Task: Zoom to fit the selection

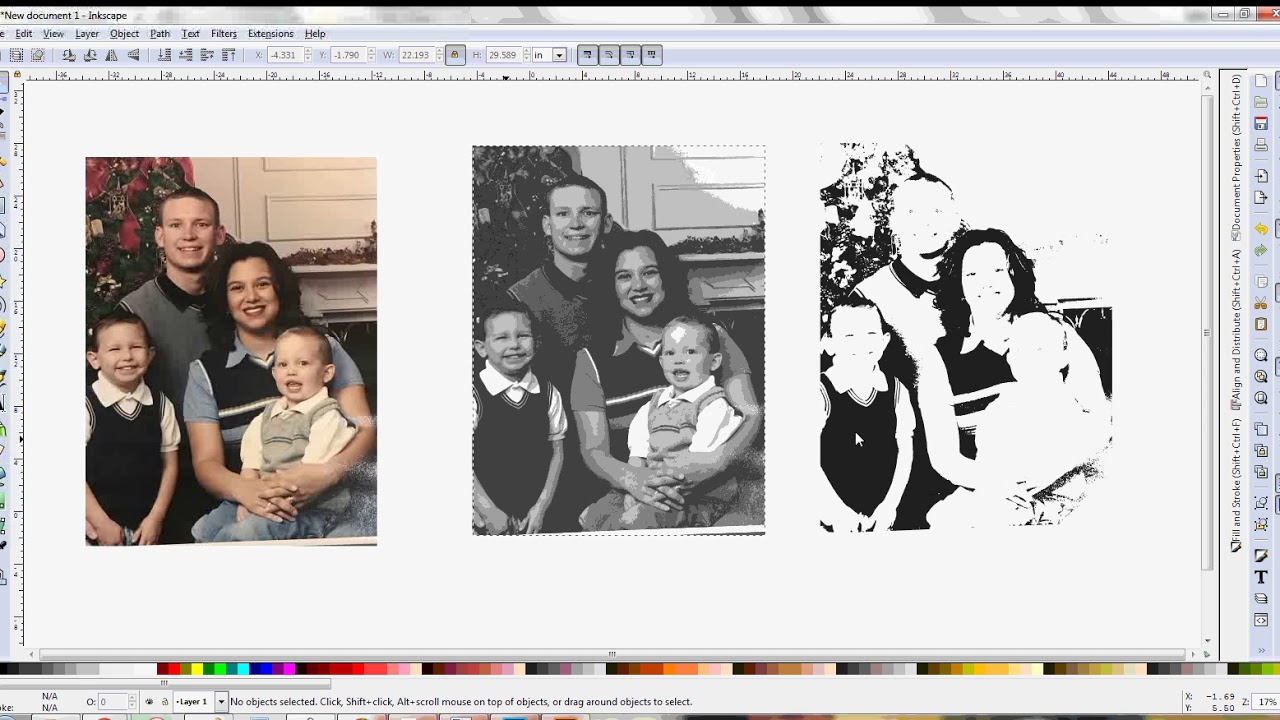Action: click(1261, 355)
